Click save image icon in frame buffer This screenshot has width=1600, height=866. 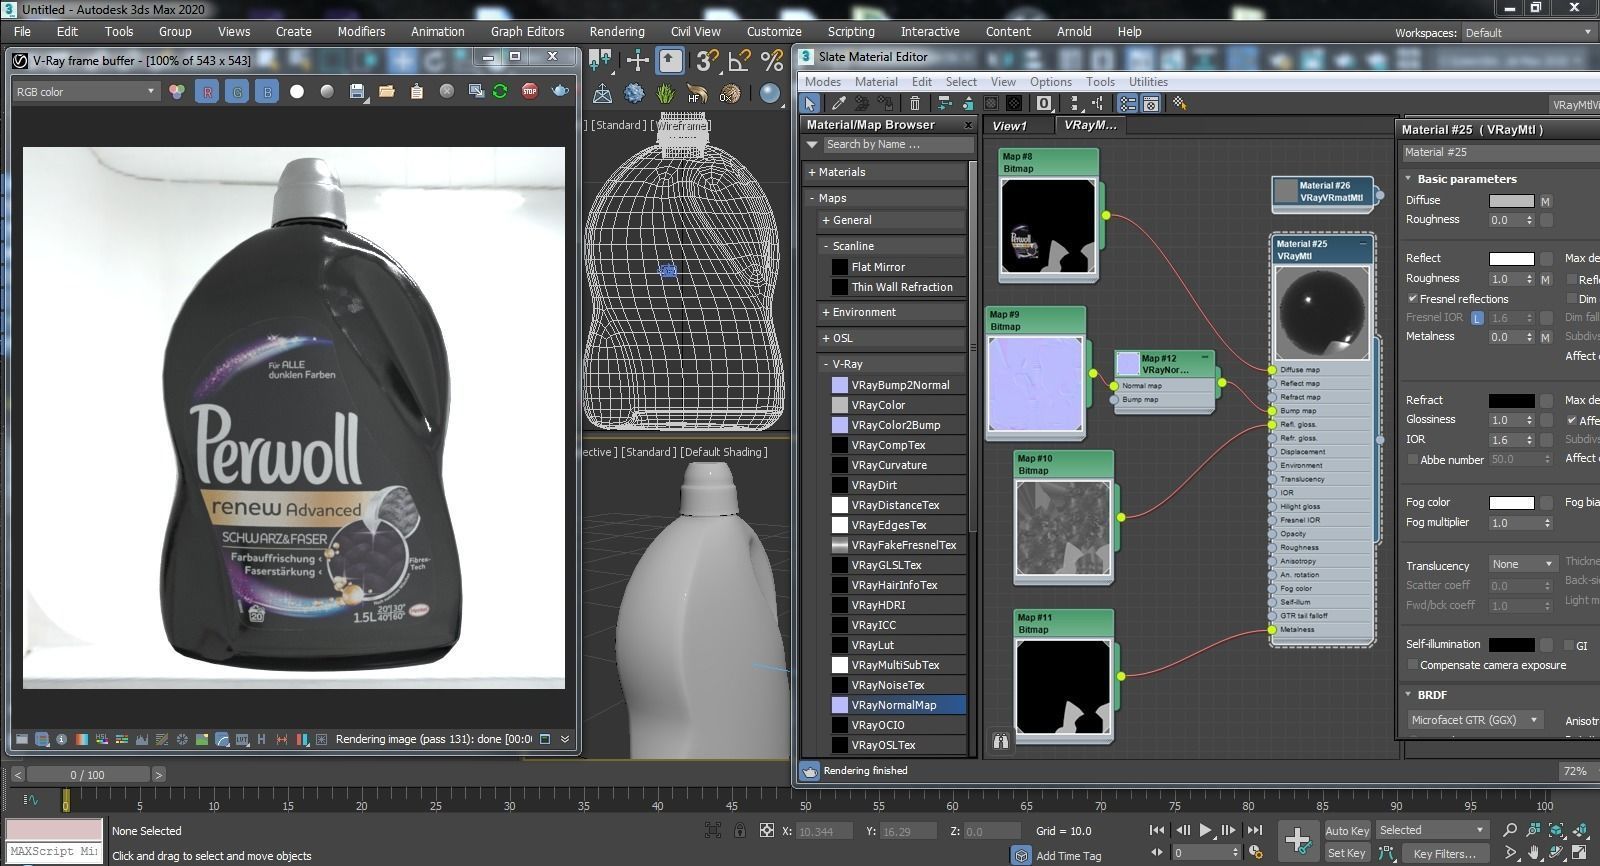coord(357,91)
